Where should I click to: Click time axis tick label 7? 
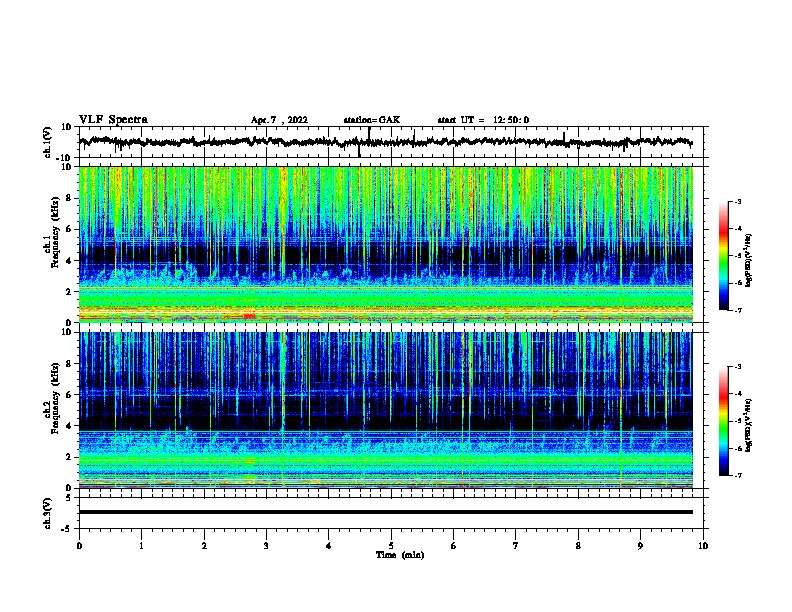pyautogui.click(x=516, y=546)
